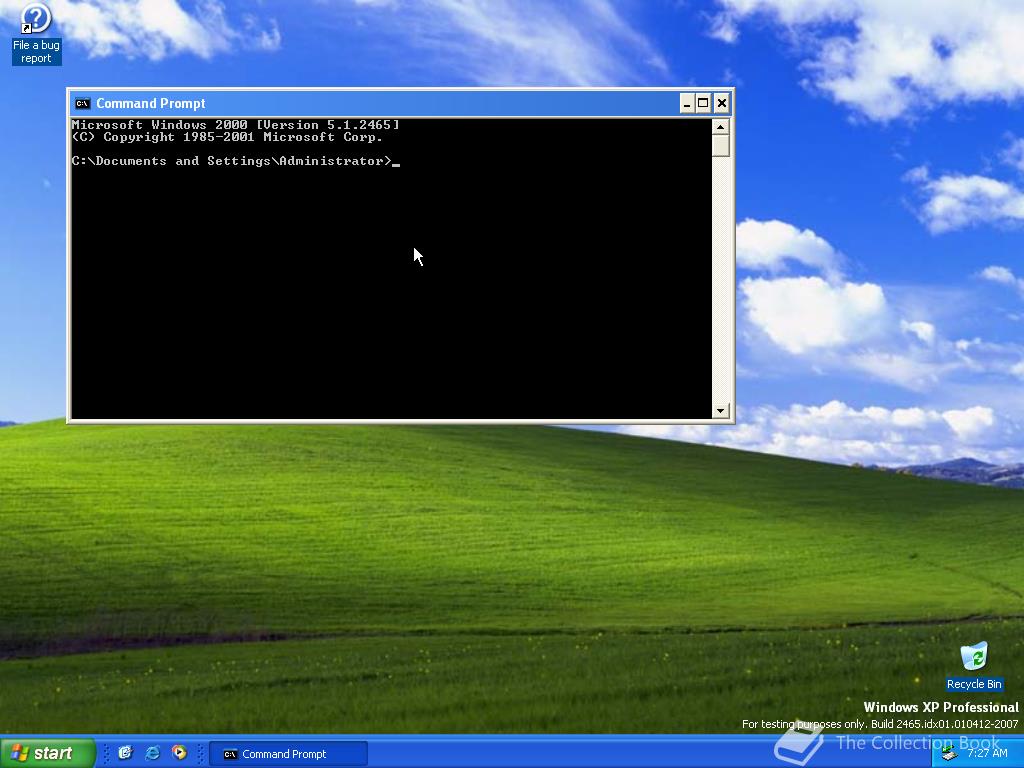Maximize the Command Prompt window
This screenshot has height=768, width=1024.
pyautogui.click(x=703, y=103)
